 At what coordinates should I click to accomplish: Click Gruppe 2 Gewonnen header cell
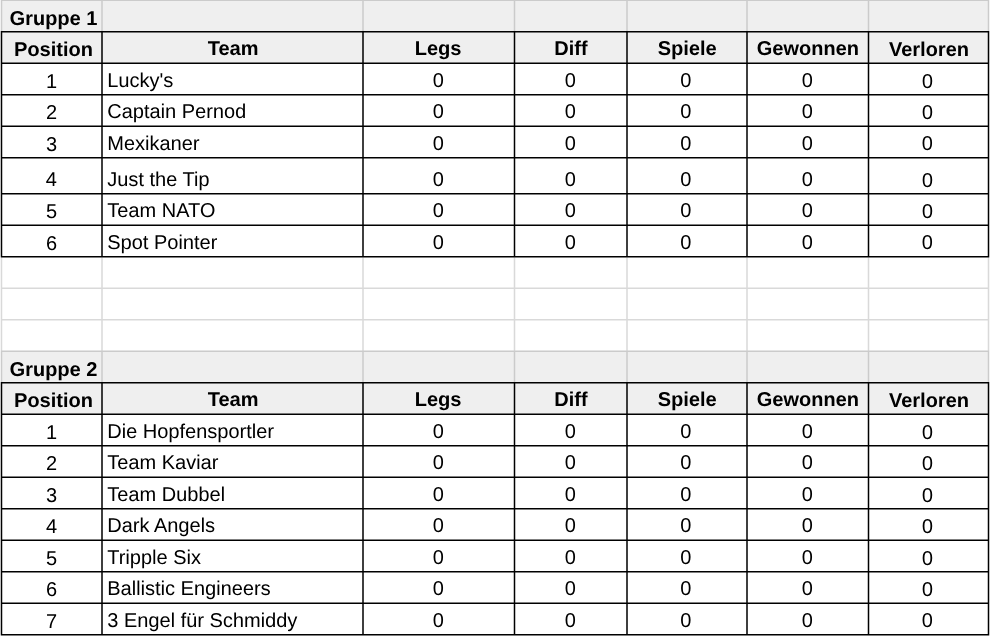808,399
